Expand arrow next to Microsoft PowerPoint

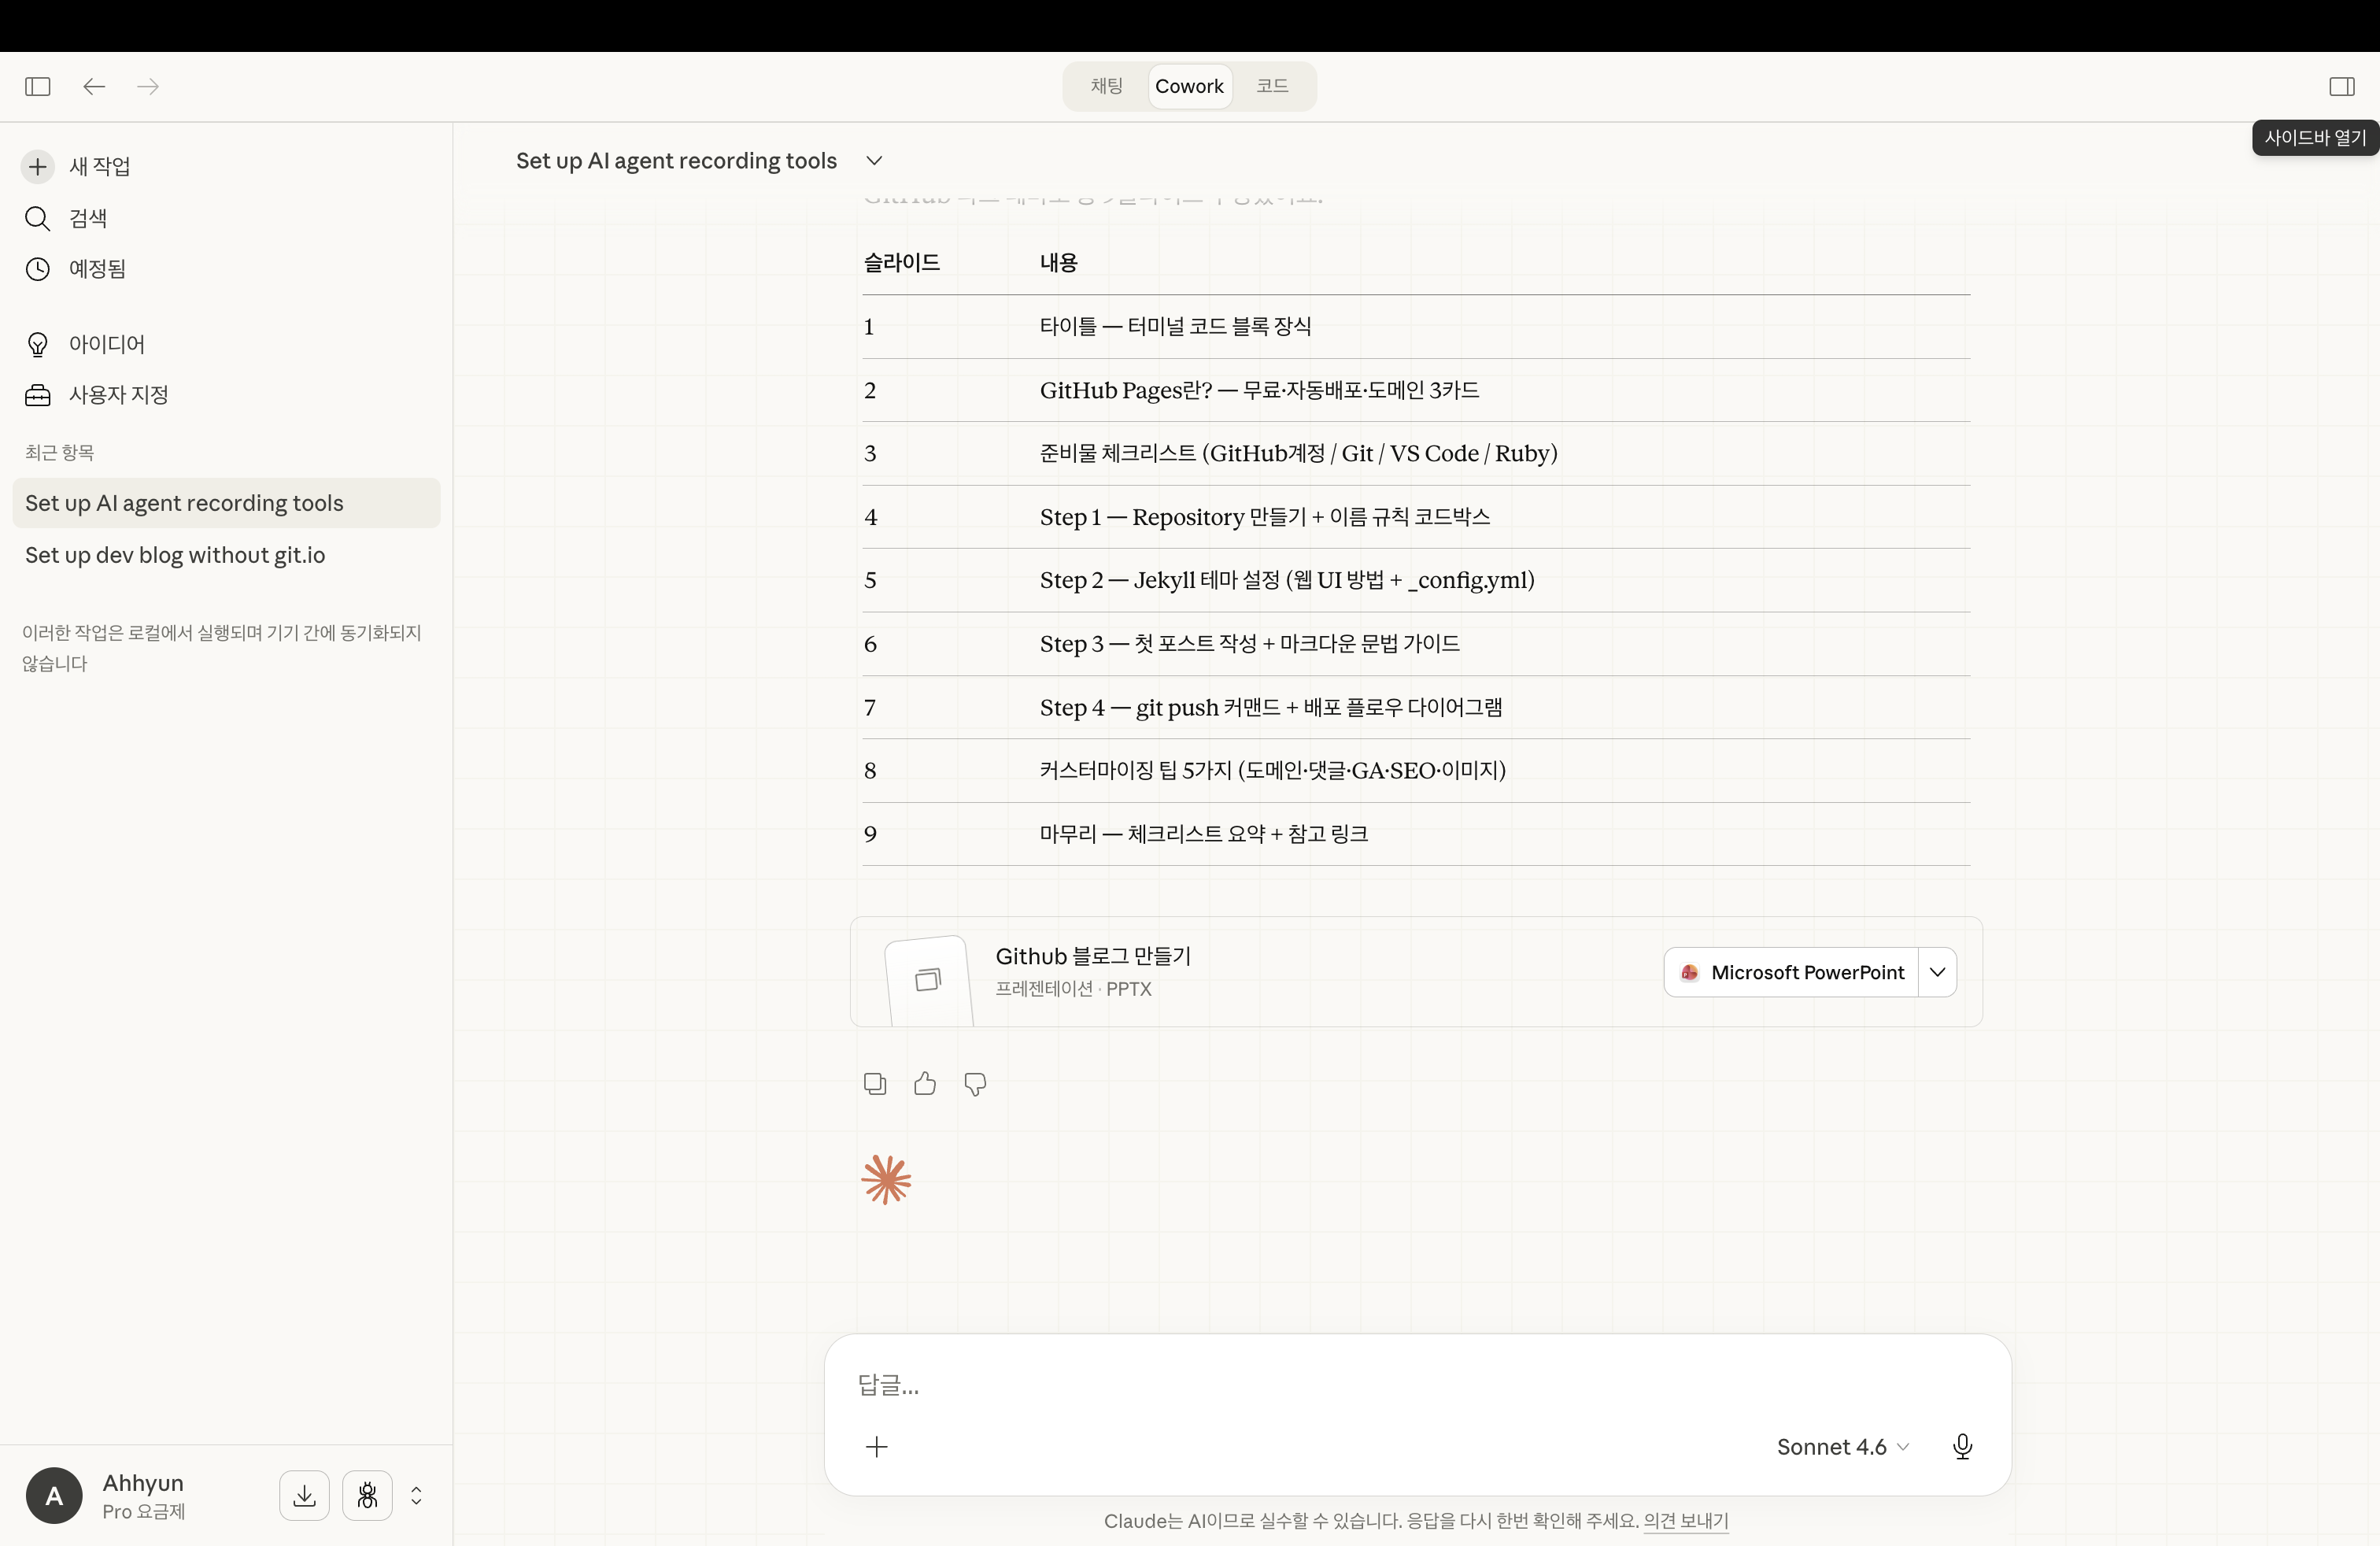pos(1937,972)
